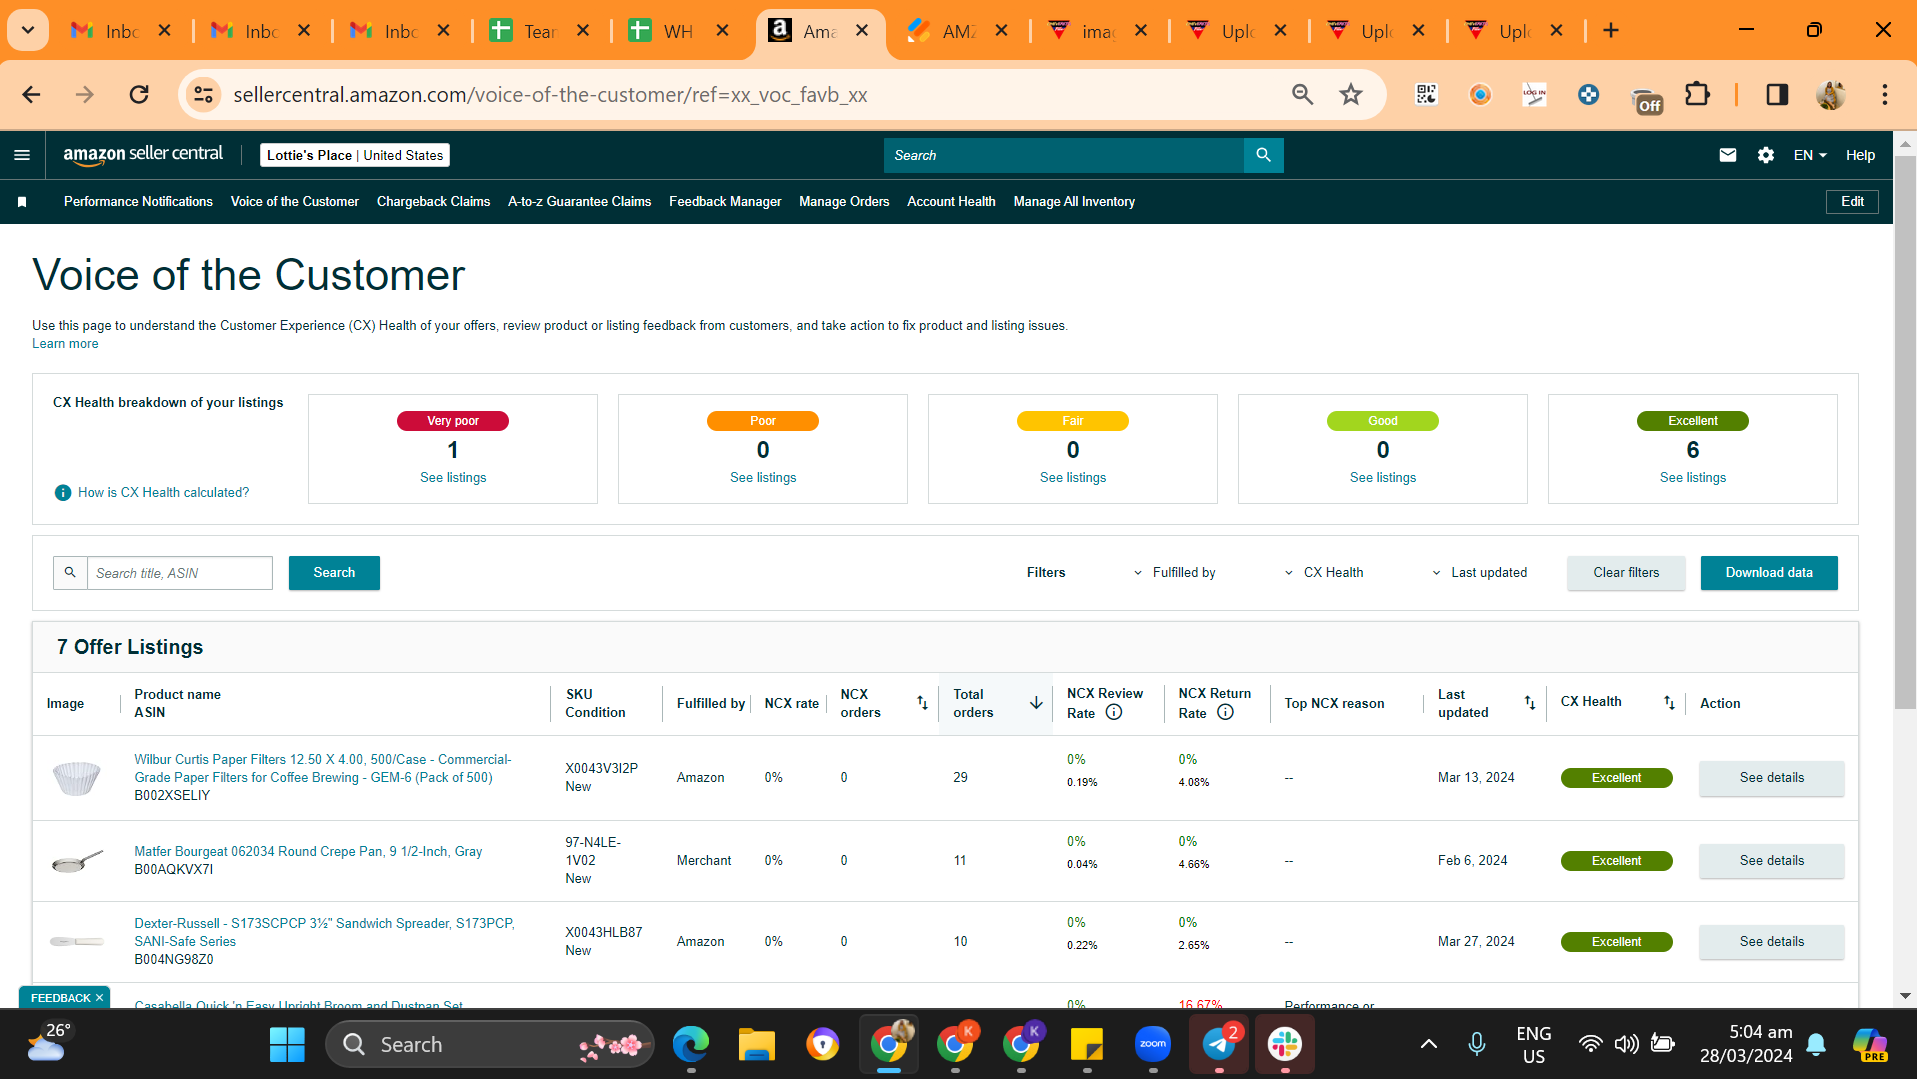Click the header Search input field
Viewport: 1917px width, 1079px height.
(x=1064, y=155)
